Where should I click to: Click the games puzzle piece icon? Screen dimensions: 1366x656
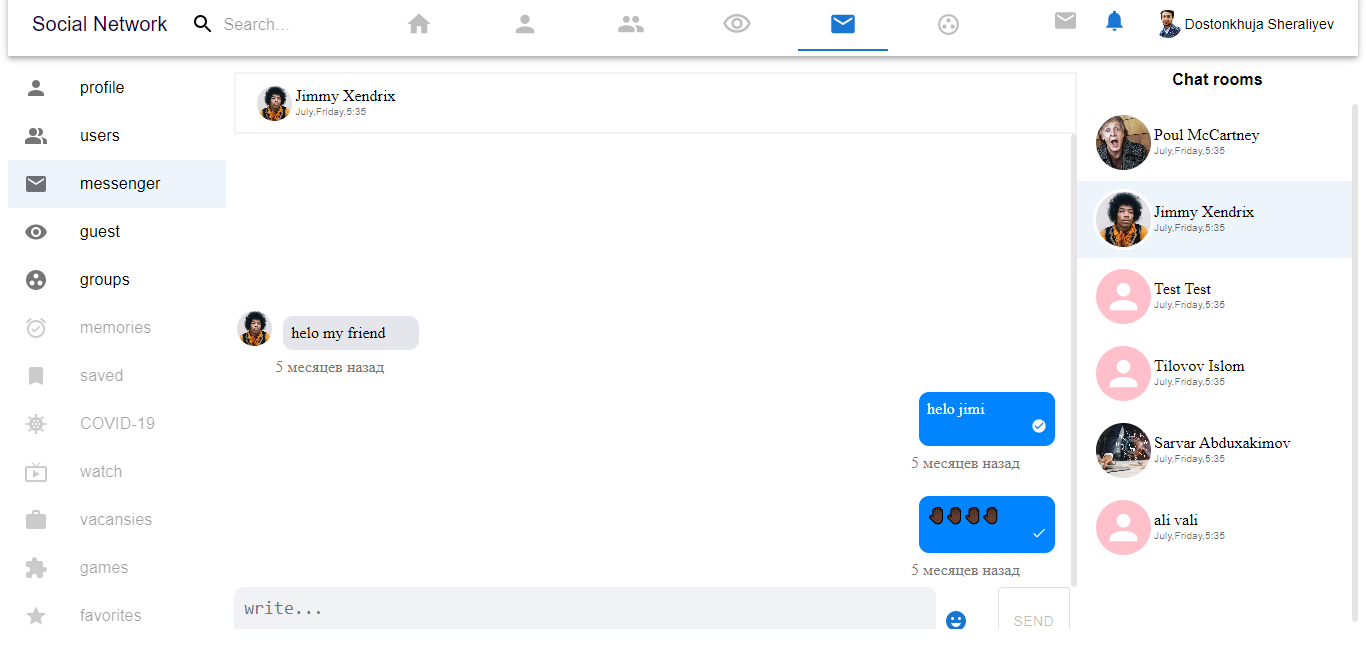pos(36,568)
